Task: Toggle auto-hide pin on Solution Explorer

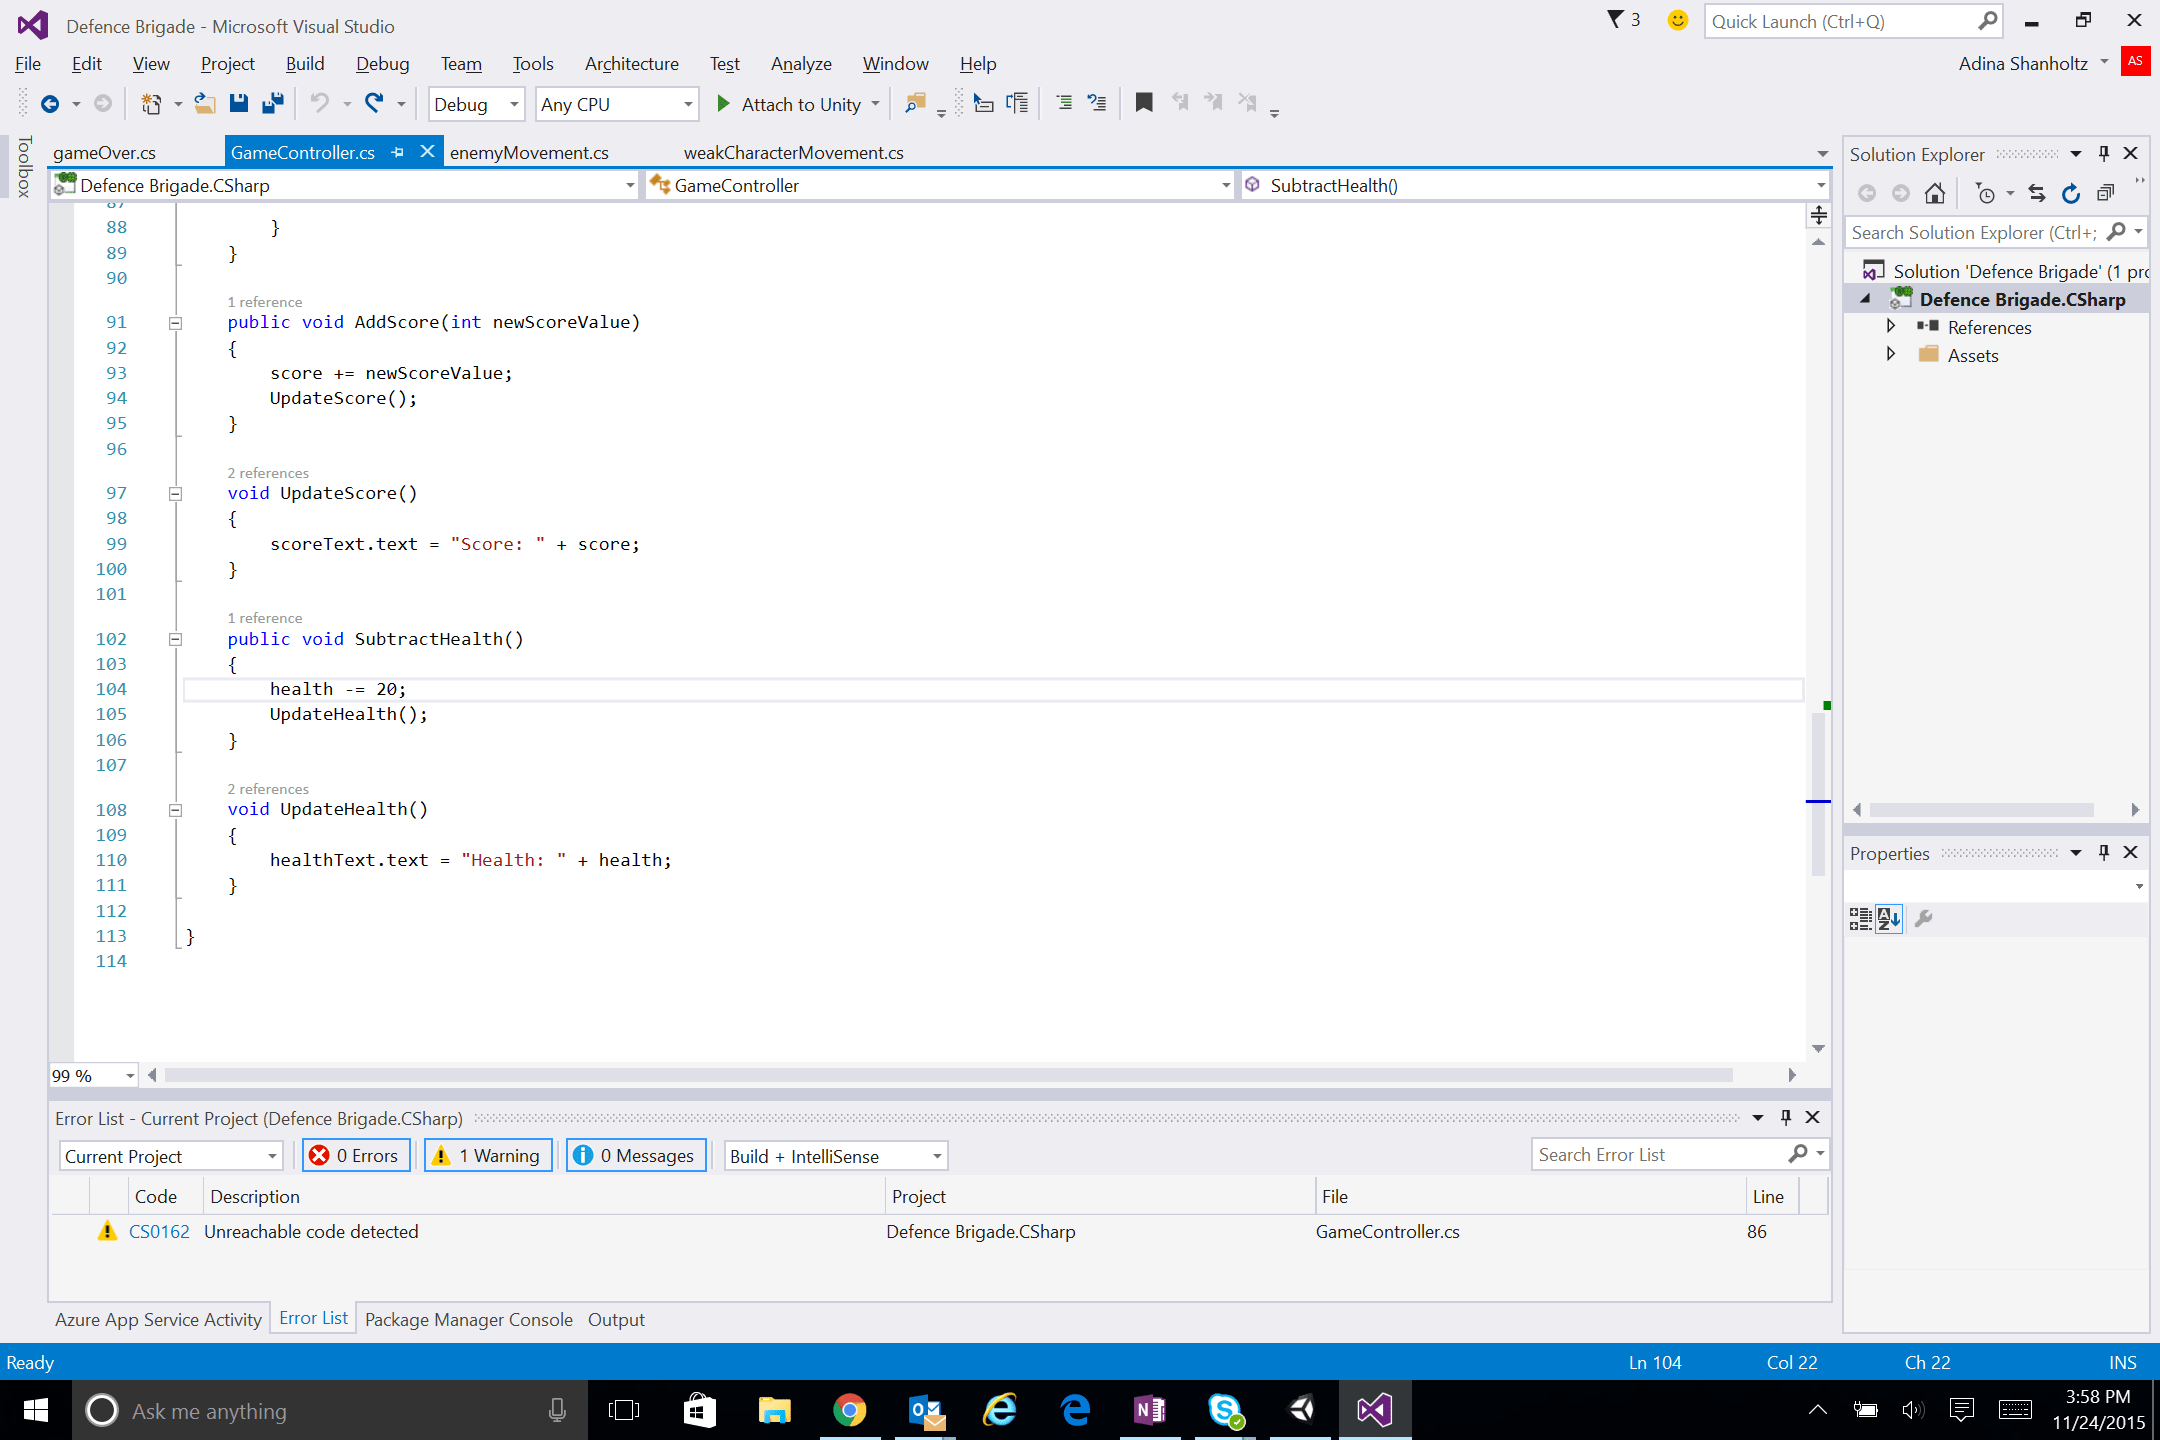Action: [x=2103, y=153]
